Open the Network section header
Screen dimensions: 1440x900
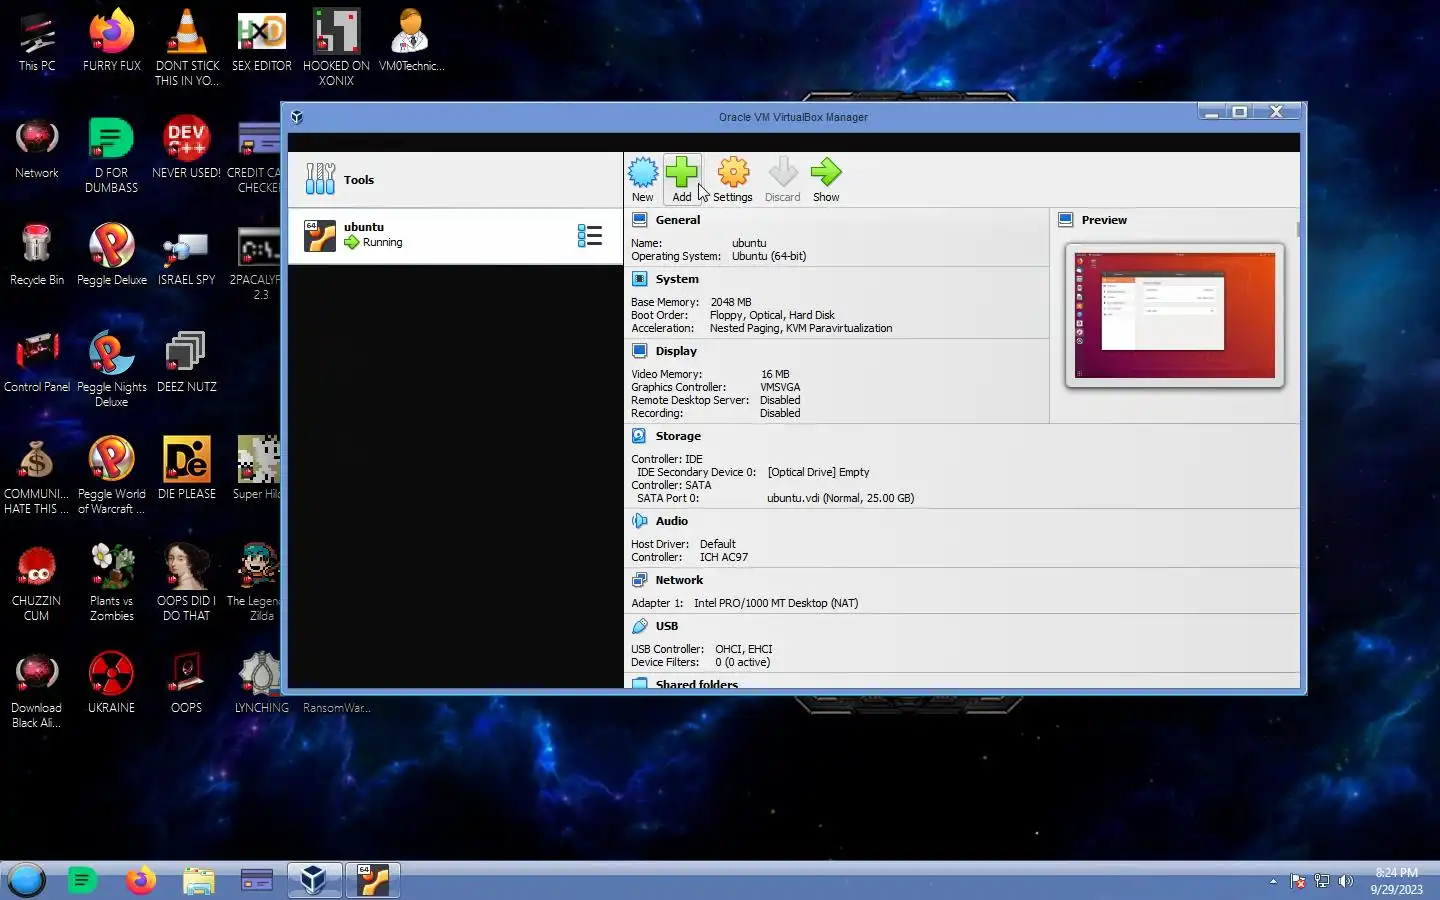coord(679,580)
